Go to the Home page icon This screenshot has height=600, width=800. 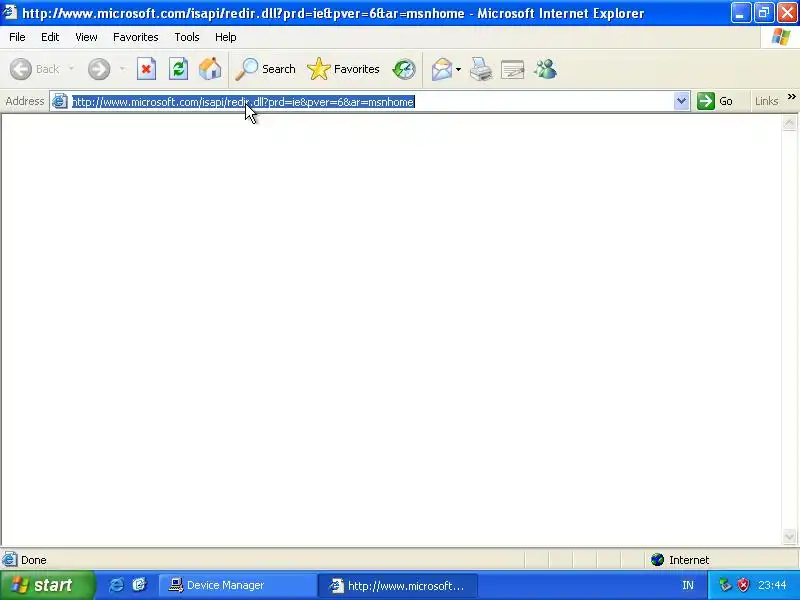tap(210, 69)
